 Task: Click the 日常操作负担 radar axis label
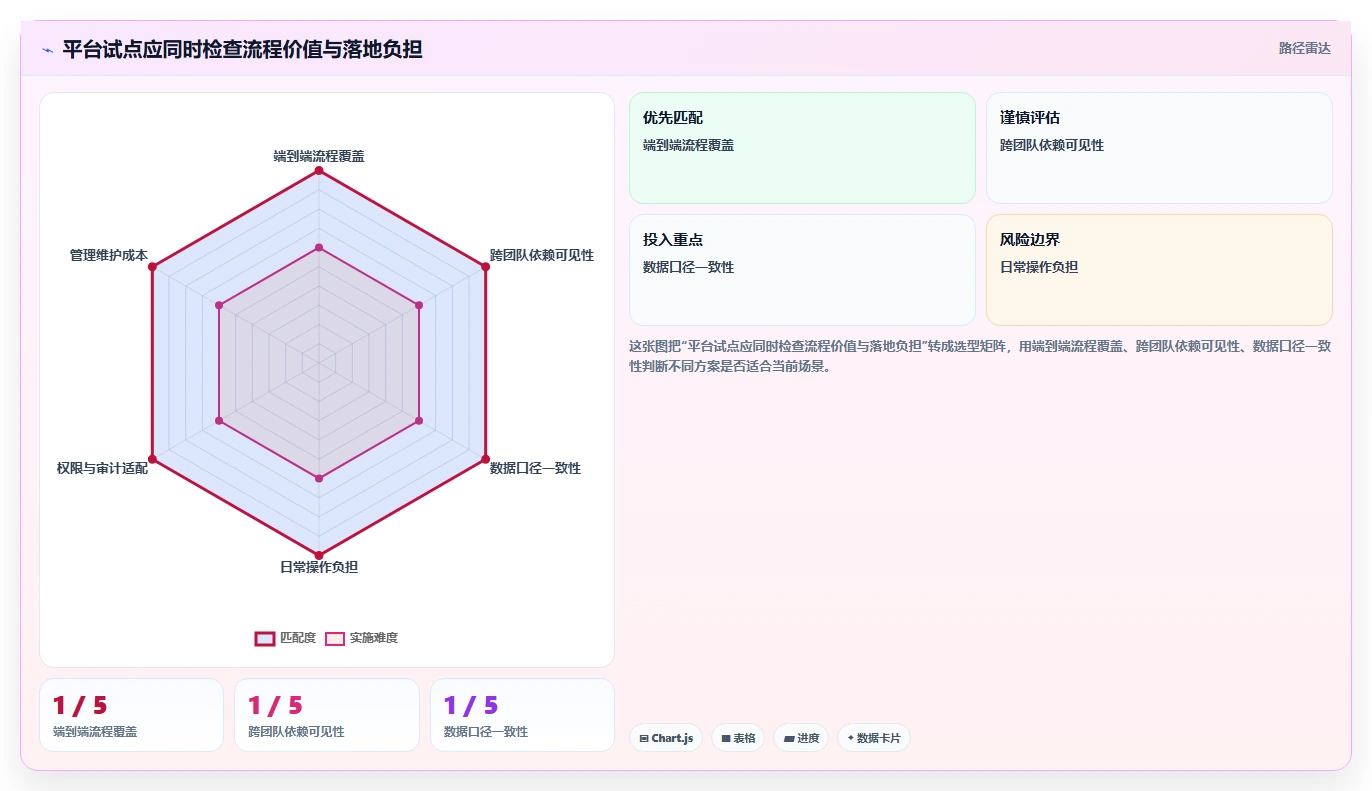click(319, 567)
